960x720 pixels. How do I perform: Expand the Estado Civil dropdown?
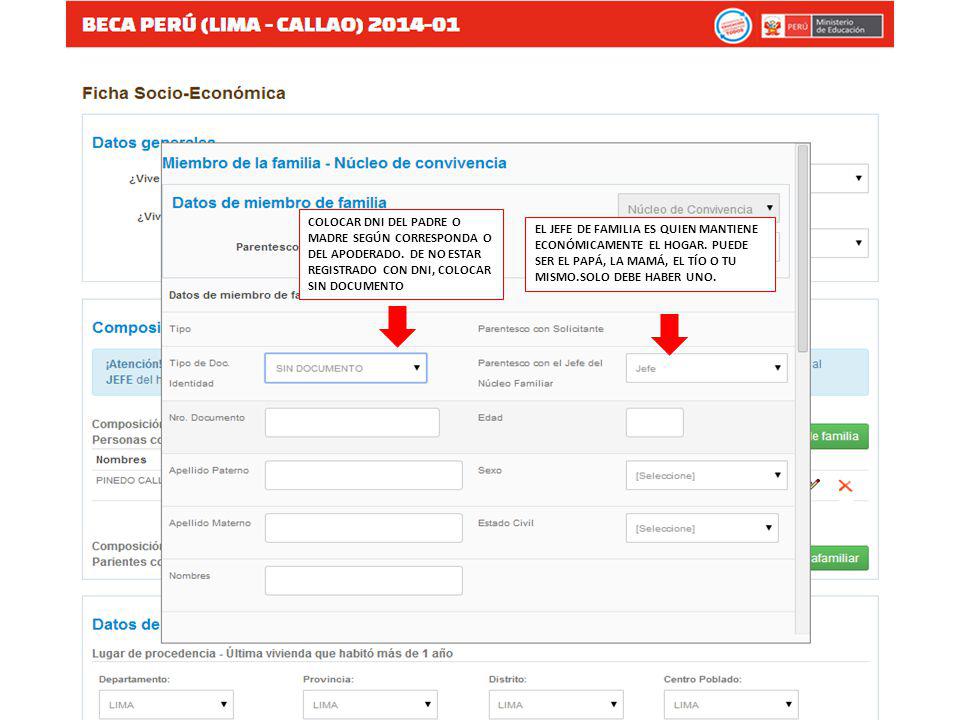coord(702,528)
